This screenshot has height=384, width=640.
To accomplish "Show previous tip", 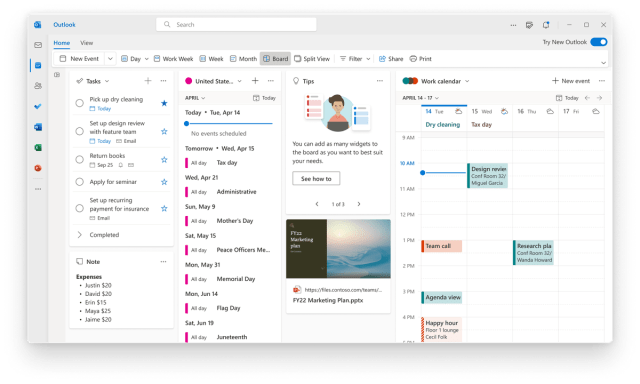I will pyautogui.click(x=317, y=204).
